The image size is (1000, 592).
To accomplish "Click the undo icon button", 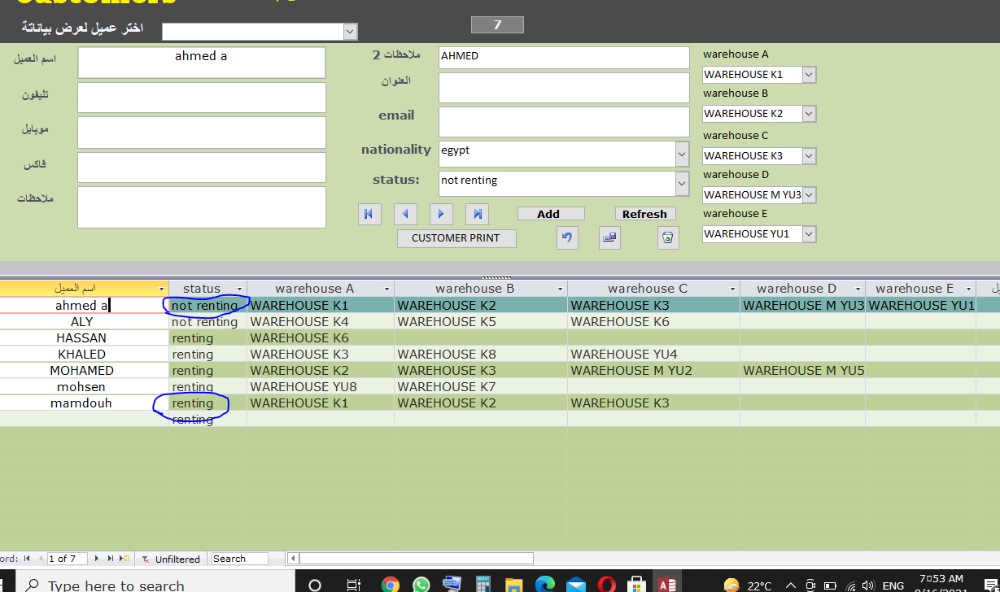I will tap(567, 238).
